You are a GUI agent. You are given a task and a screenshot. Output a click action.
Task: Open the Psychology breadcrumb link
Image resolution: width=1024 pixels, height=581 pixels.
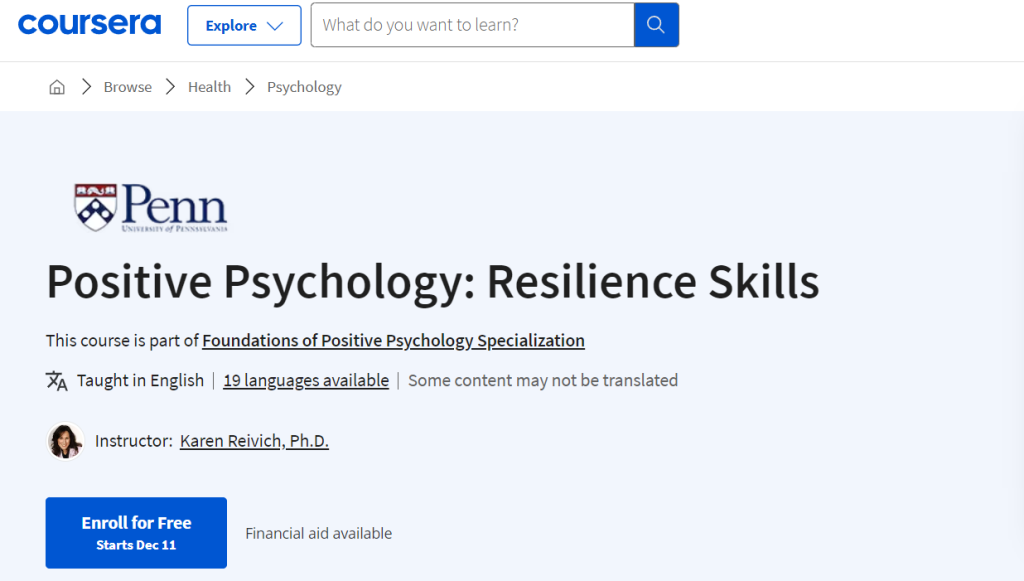[x=304, y=87]
